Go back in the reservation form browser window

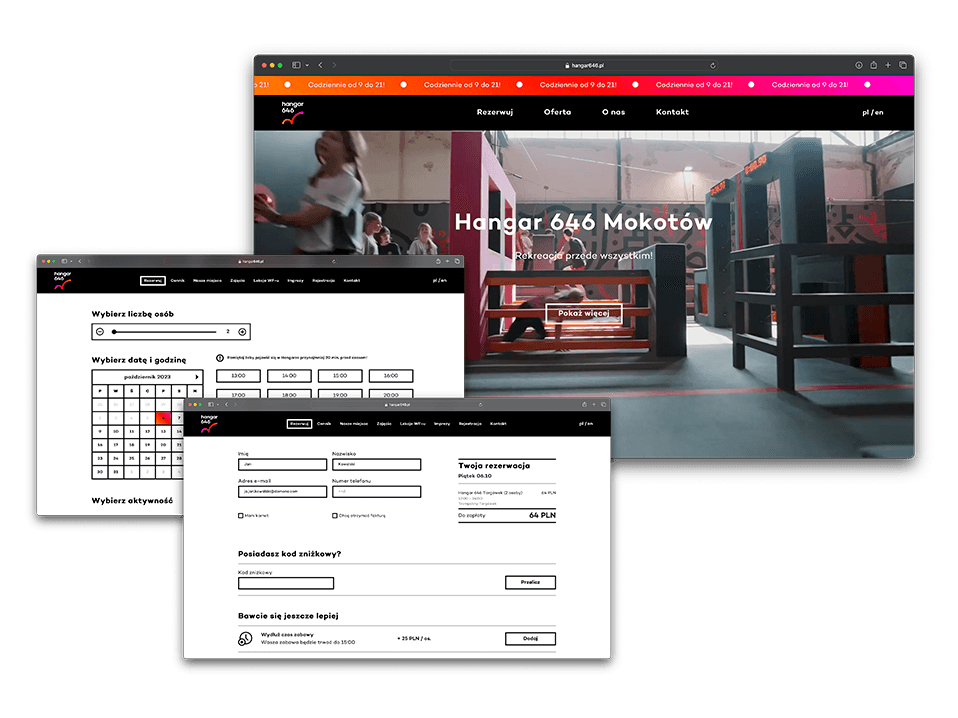point(226,405)
